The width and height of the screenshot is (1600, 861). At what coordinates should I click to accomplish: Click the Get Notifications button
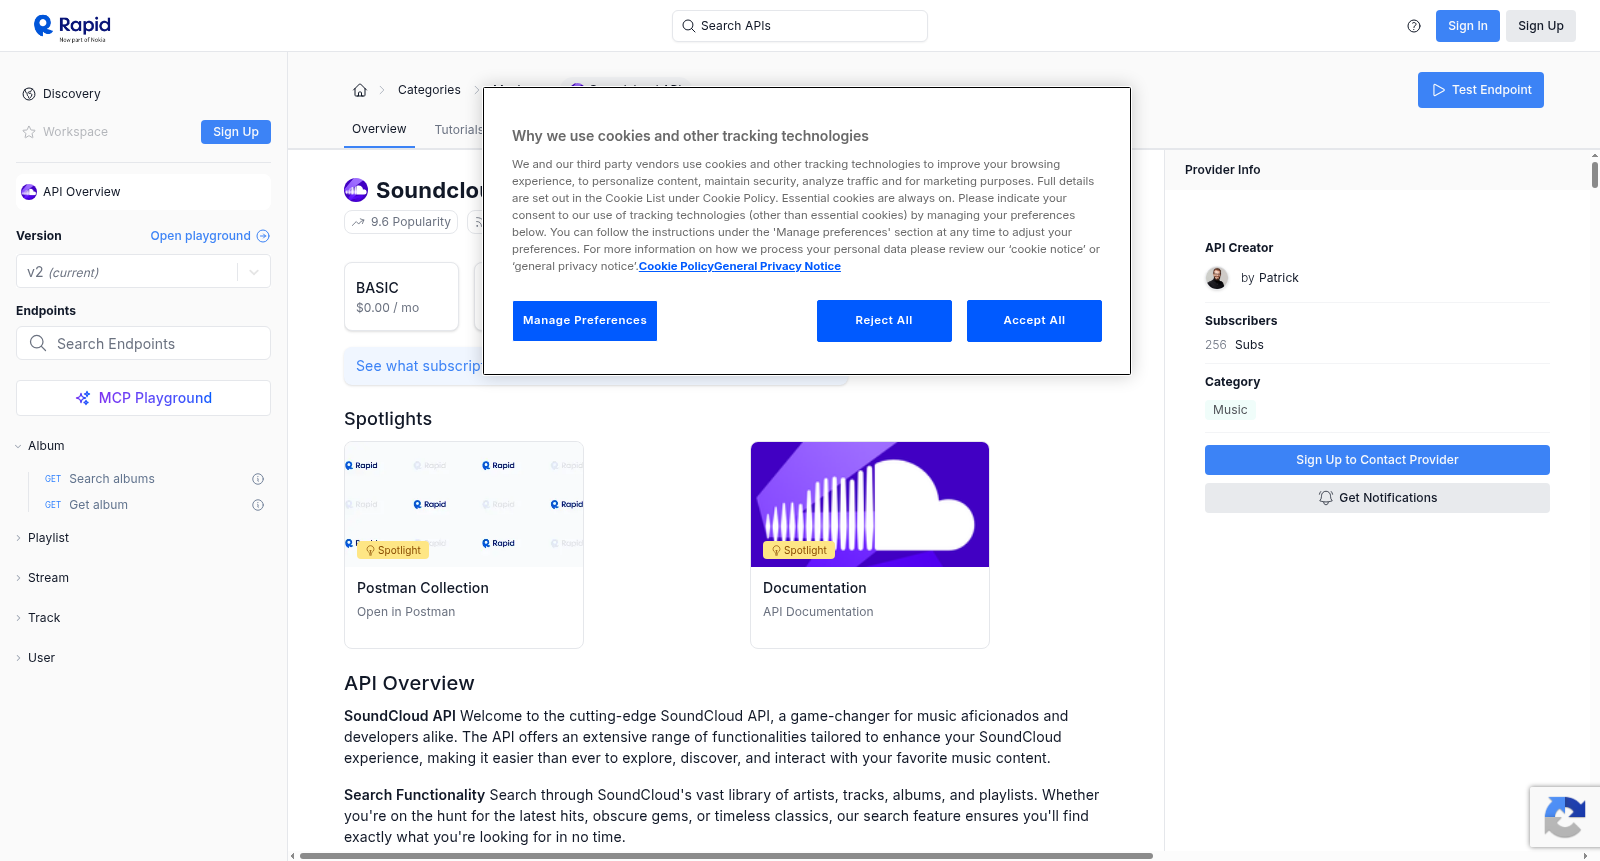coord(1377,498)
